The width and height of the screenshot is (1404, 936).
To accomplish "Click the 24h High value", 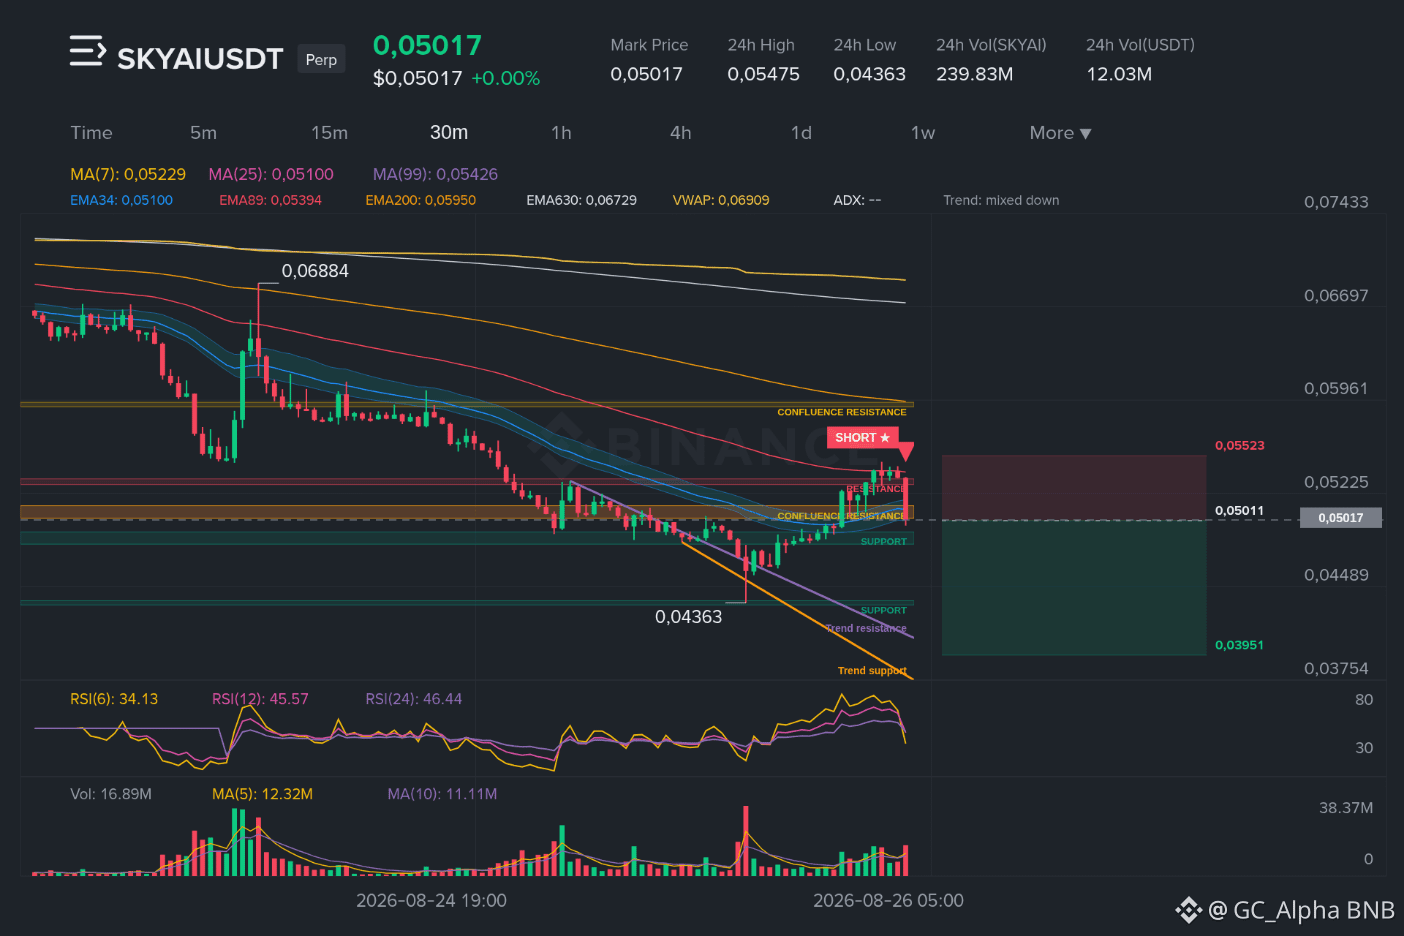I will [763, 74].
